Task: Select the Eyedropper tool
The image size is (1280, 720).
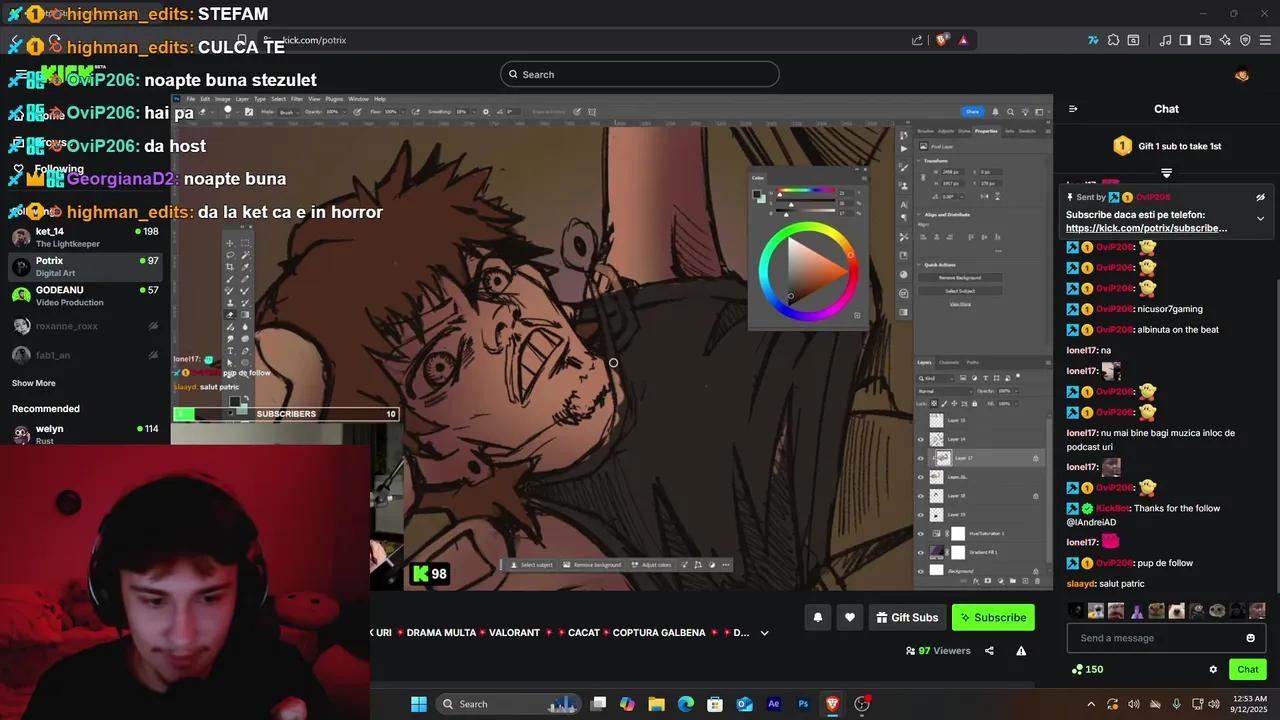Action: [245, 267]
